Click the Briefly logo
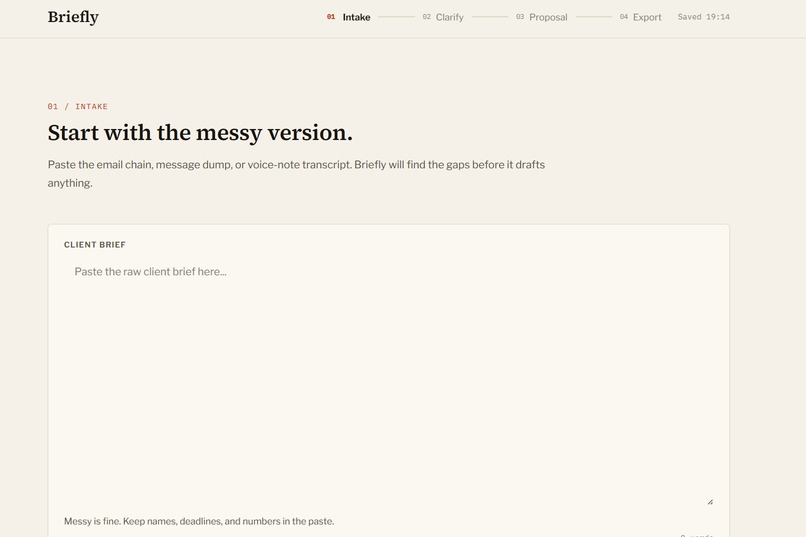This screenshot has height=537, width=806. tap(73, 17)
